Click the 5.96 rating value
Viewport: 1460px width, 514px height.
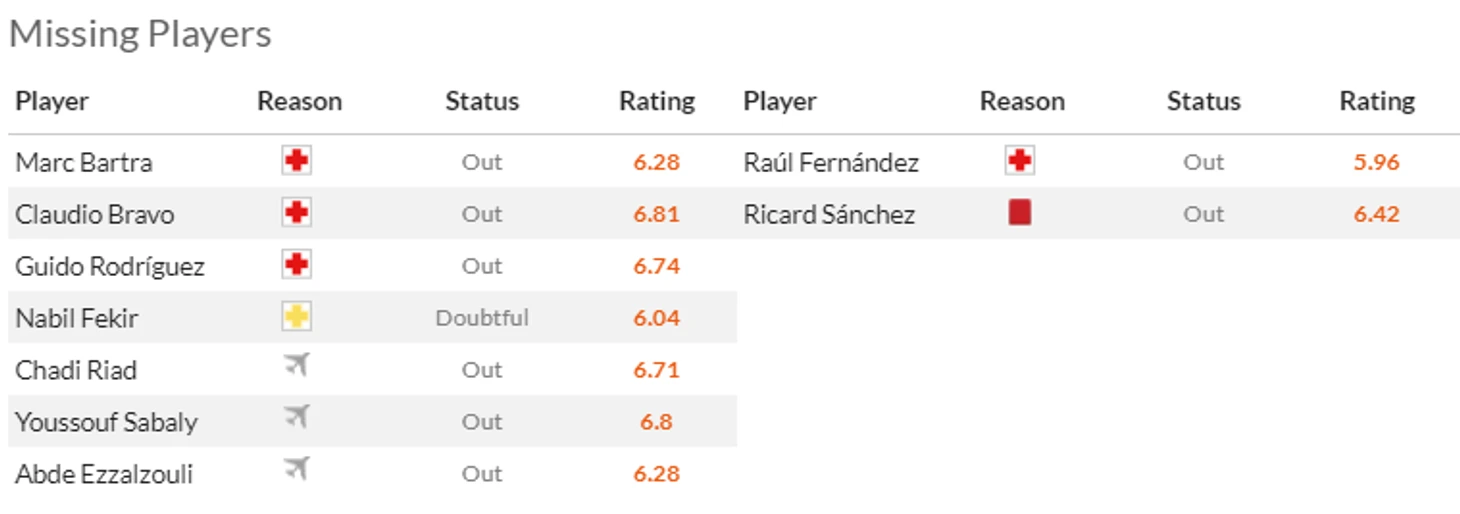1377,162
